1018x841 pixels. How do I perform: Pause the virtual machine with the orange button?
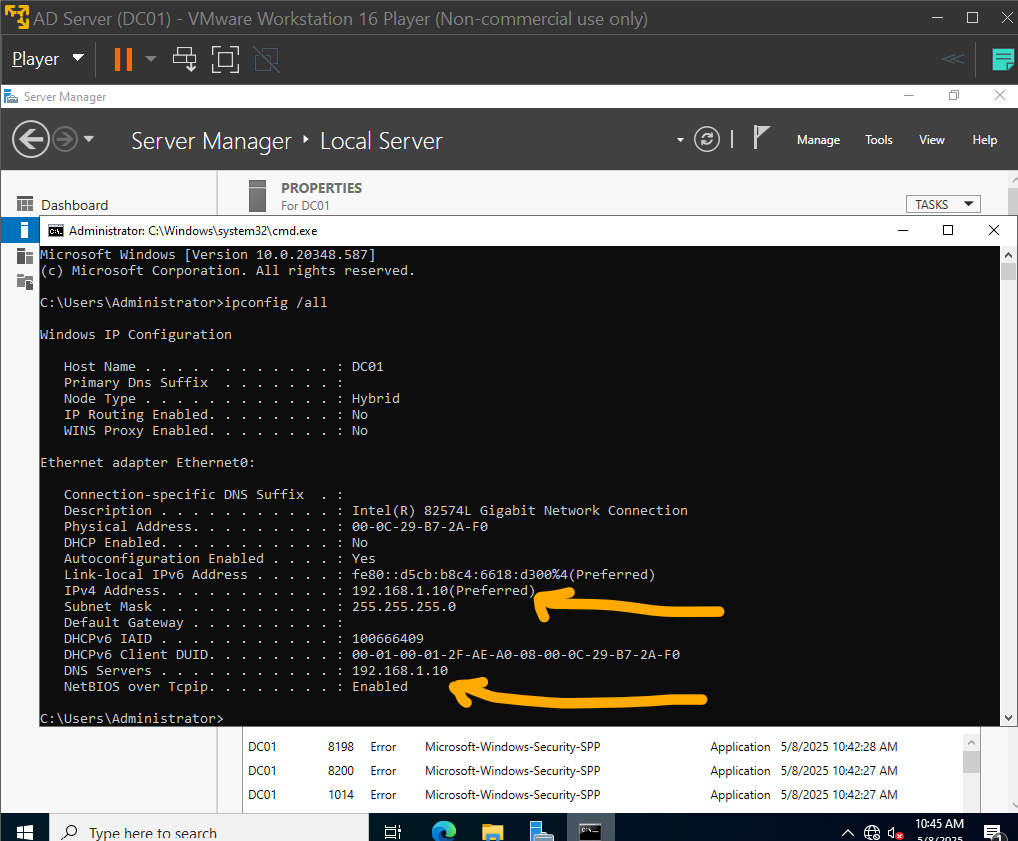(x=123, y=59)
